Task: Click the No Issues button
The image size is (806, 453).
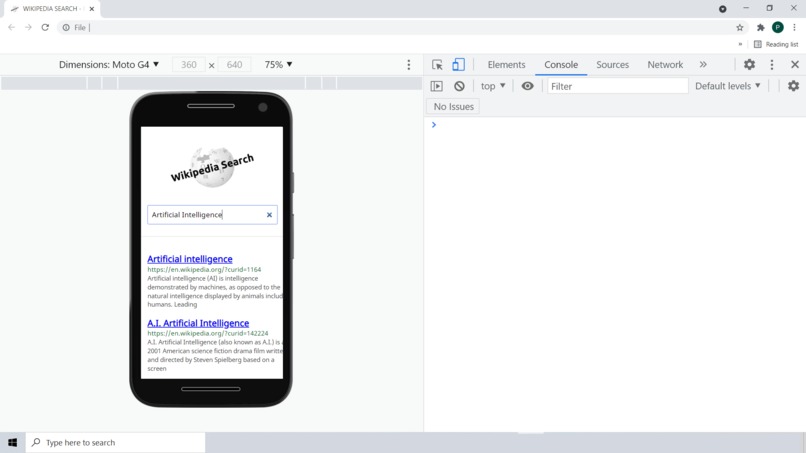Action: click(x=453, y=107)
